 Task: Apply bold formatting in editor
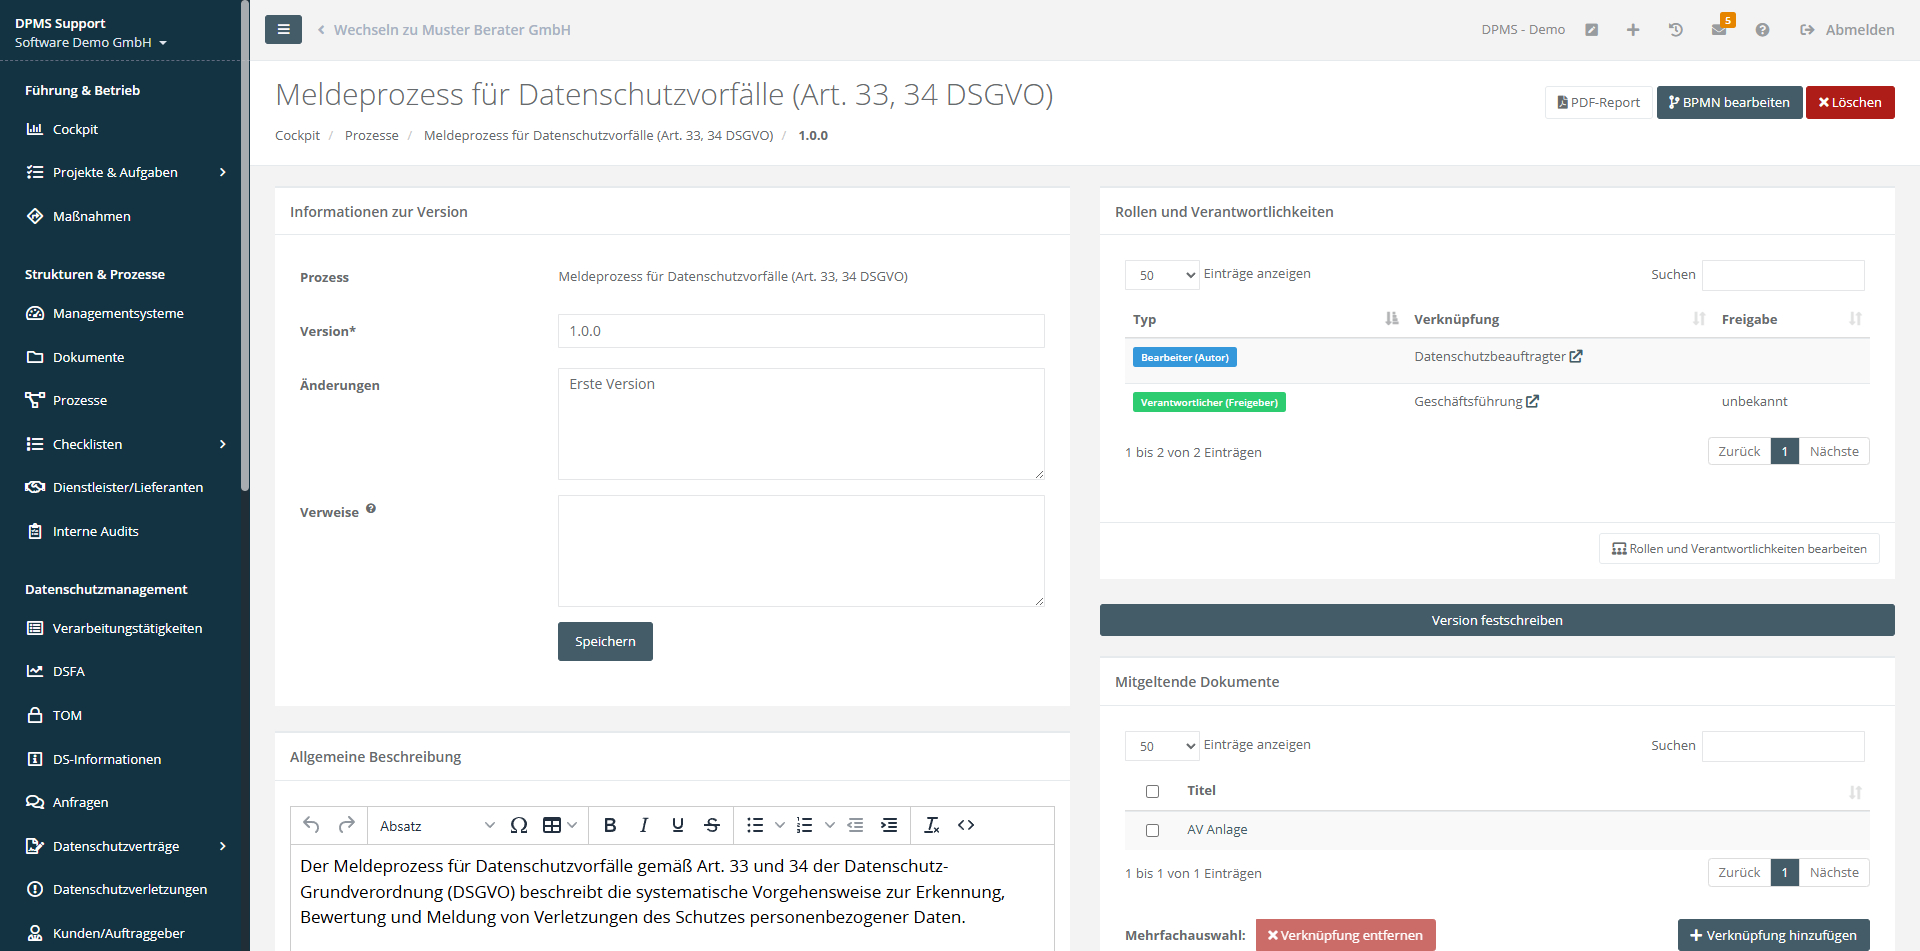pyautogui.click(x=609, y=825)
